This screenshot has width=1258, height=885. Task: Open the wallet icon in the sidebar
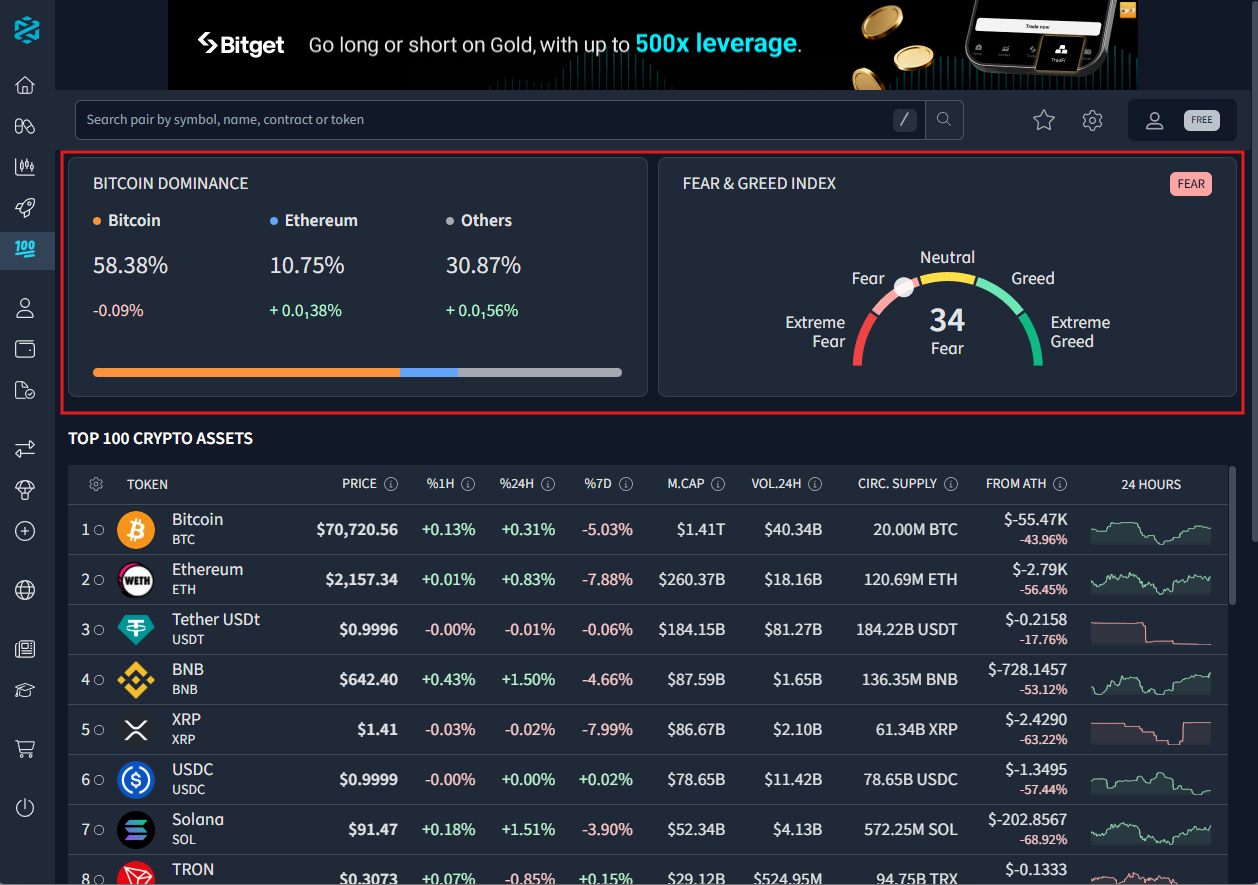click(26, 349)
